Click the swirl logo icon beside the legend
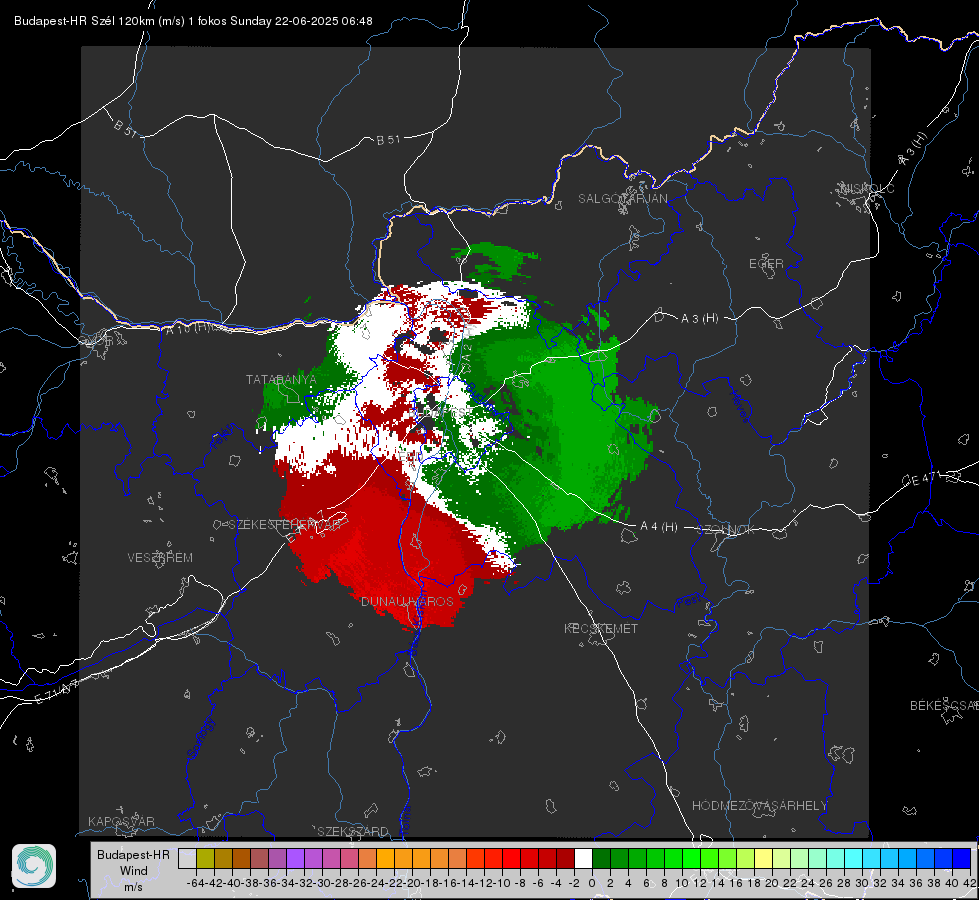Image resolution: width=979 pixels, height=900 pixels. 34,866
